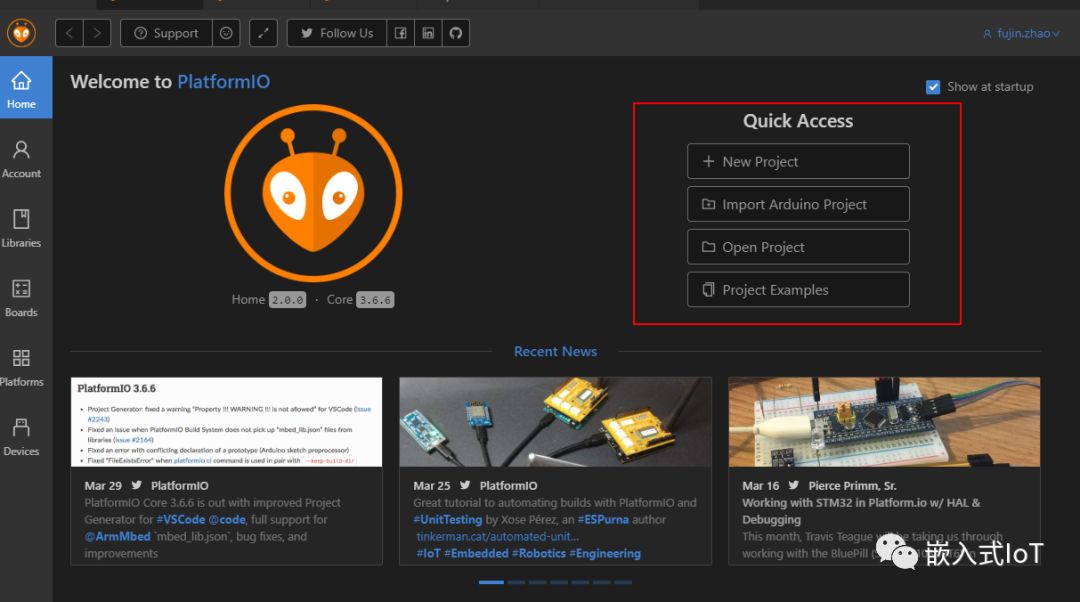Image resolution: width=1080 pixels, height=602 pixels.
Task: Click the smiley feedback icon
Action: 226,33
